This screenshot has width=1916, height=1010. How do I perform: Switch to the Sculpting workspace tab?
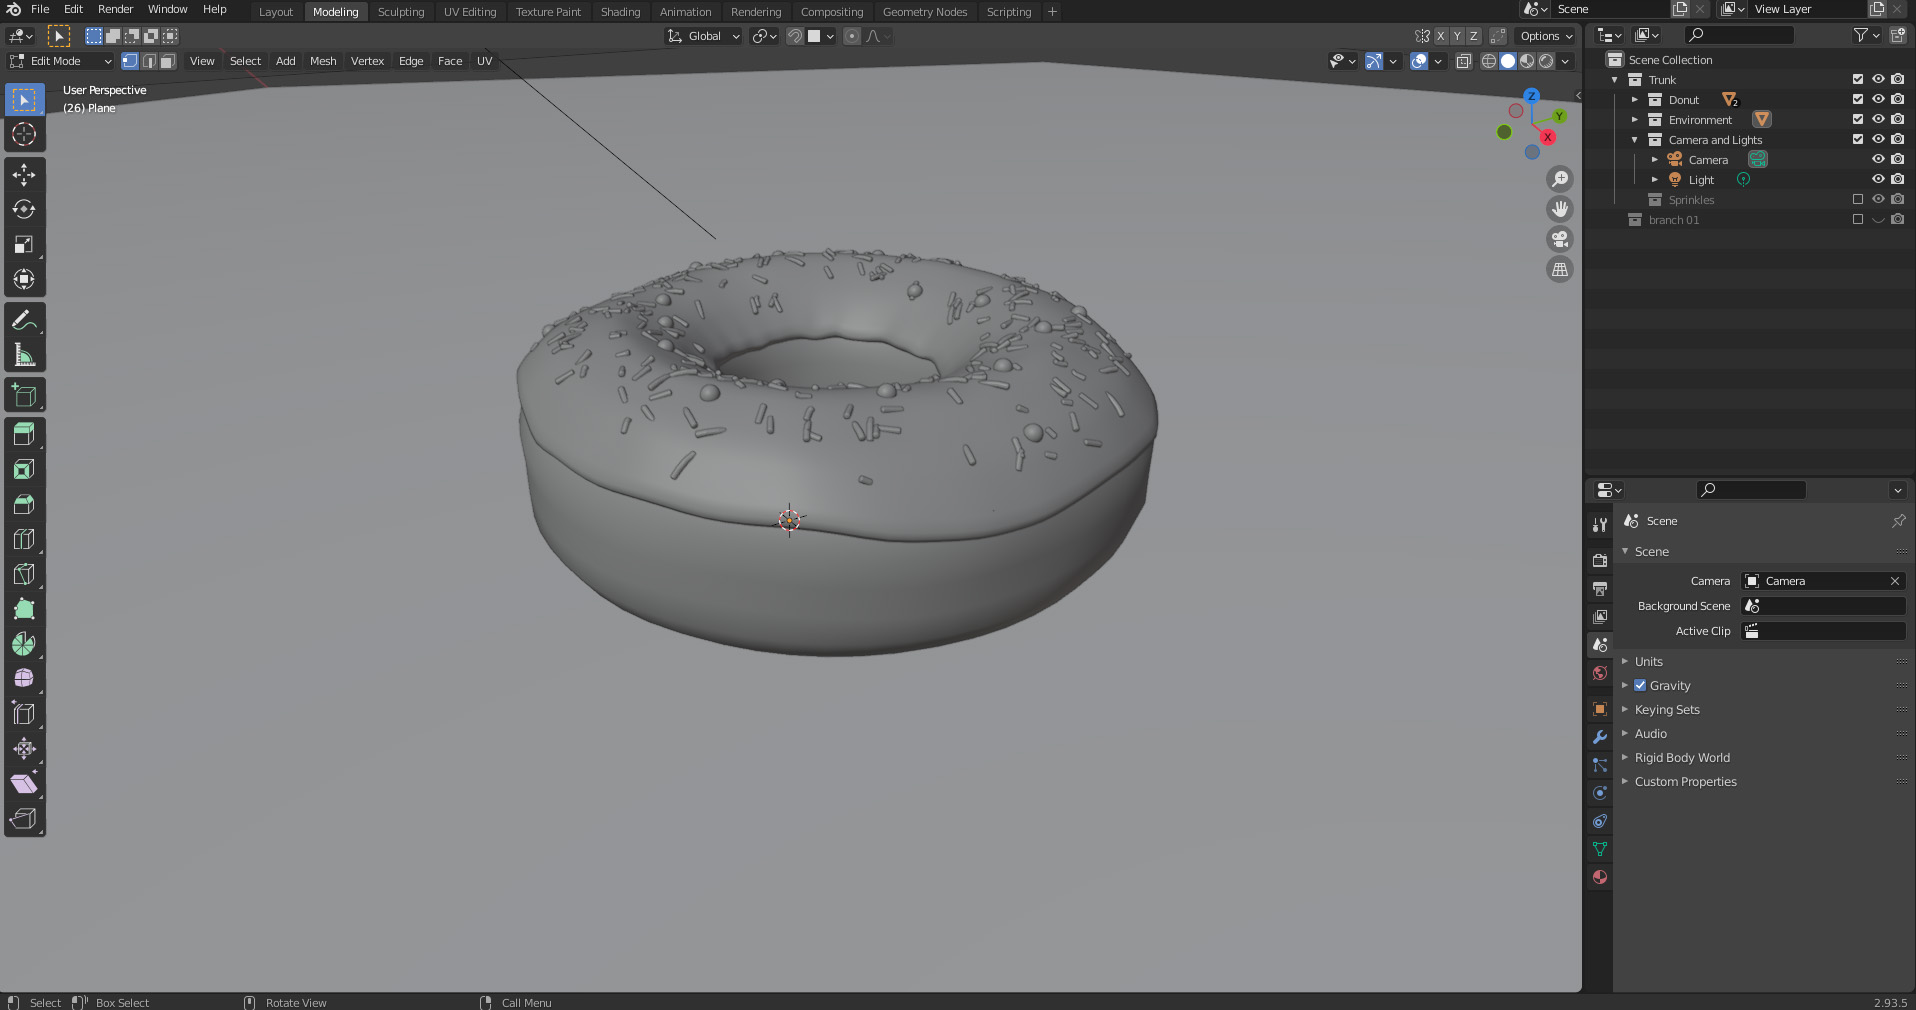coord(401,11)
